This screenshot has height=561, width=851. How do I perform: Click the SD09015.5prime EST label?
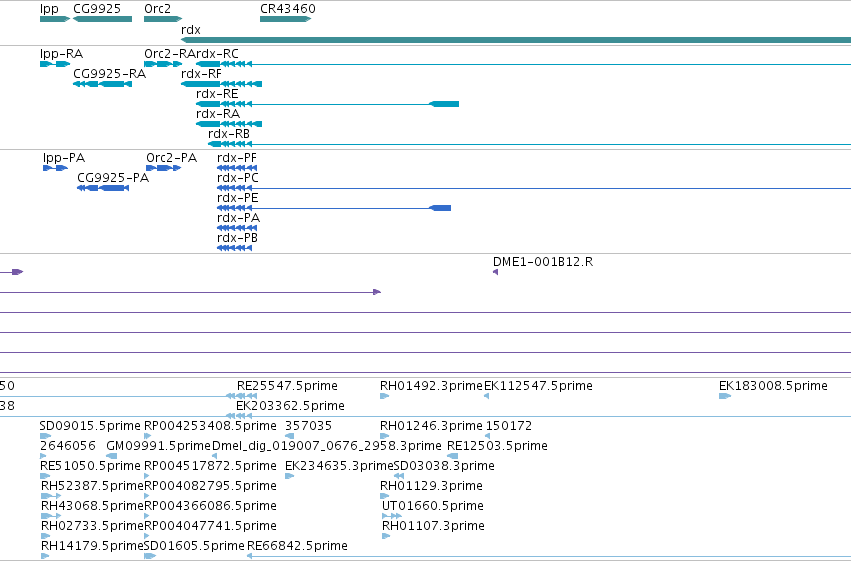click(90, 426)
